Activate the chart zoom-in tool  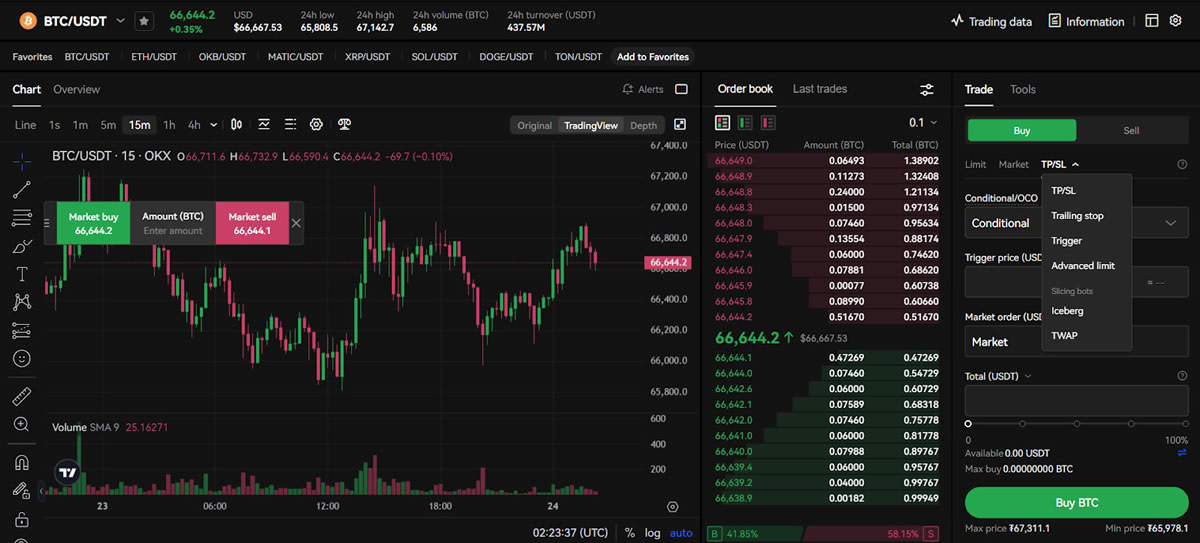coord(22,424)
